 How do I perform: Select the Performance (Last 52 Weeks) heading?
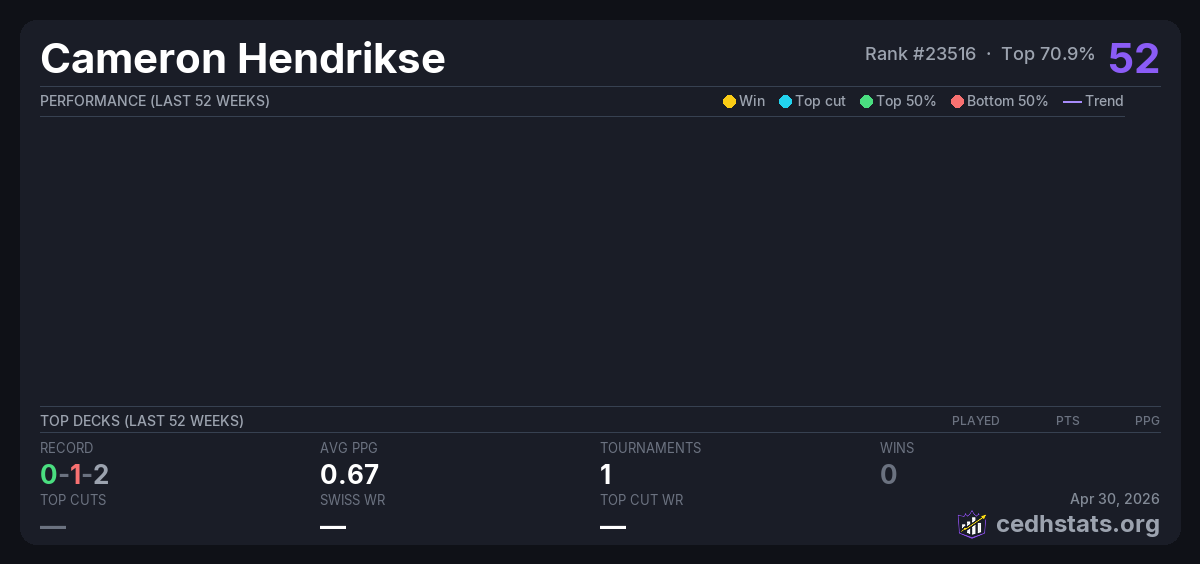point(155,101)
